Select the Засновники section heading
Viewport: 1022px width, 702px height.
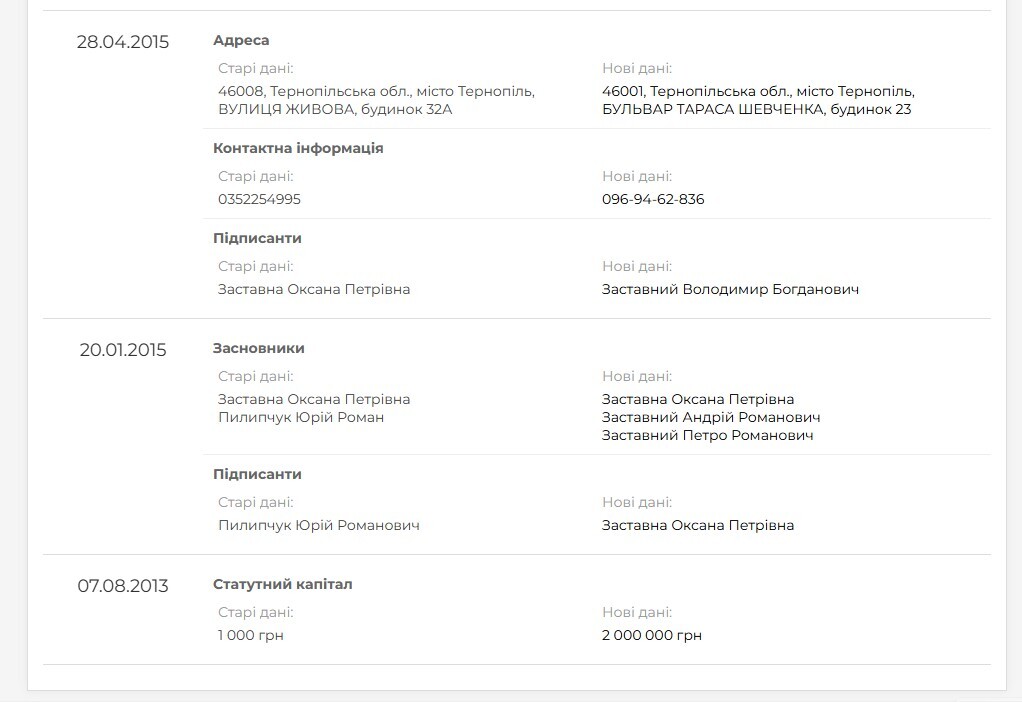coord(259,348)
